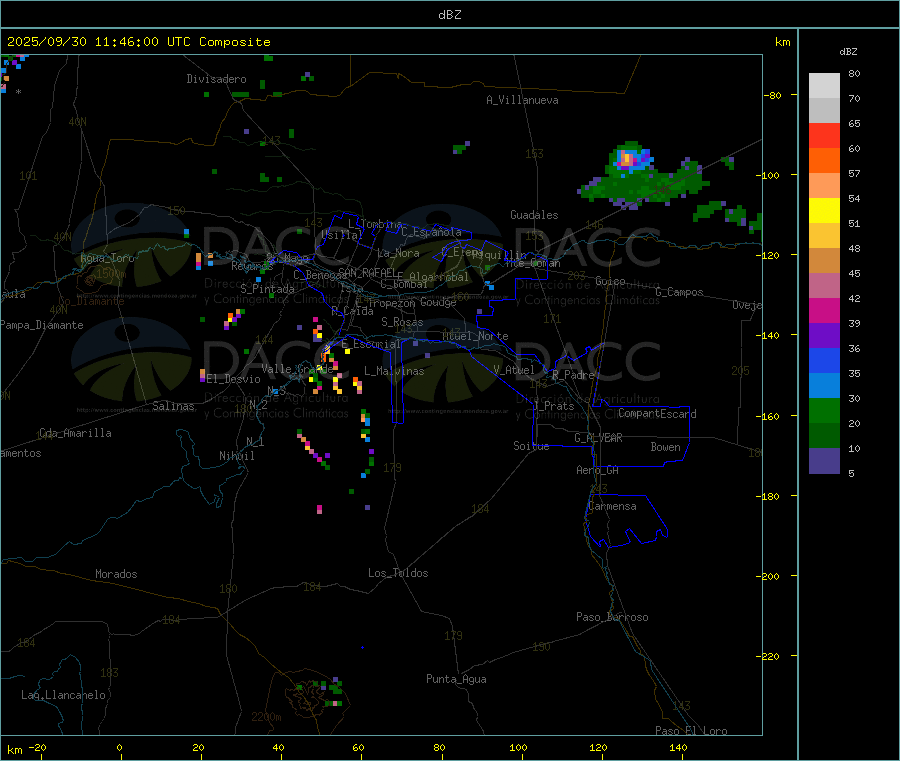This screenshot has width=900, height=761.
Task: Click the 'Lag.Llancanelo' label
Action: [63, 695]
